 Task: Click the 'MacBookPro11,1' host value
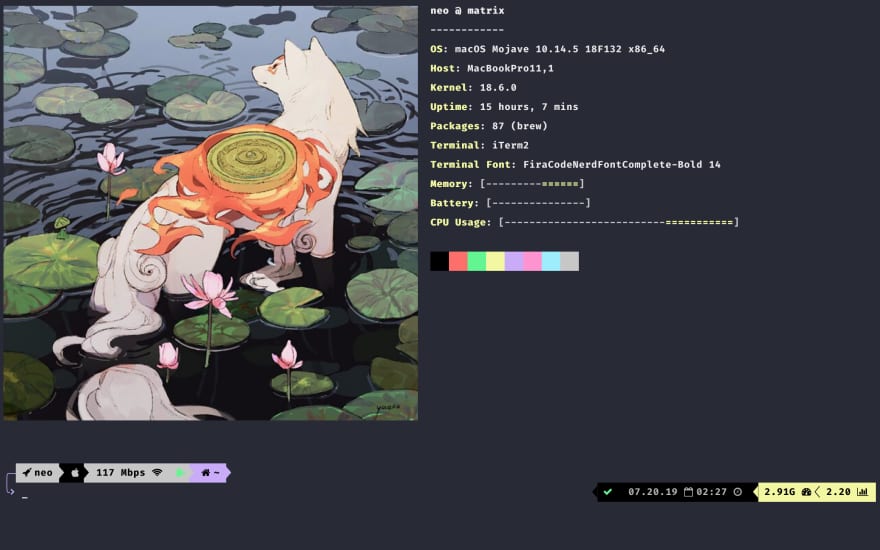[510, 68]
